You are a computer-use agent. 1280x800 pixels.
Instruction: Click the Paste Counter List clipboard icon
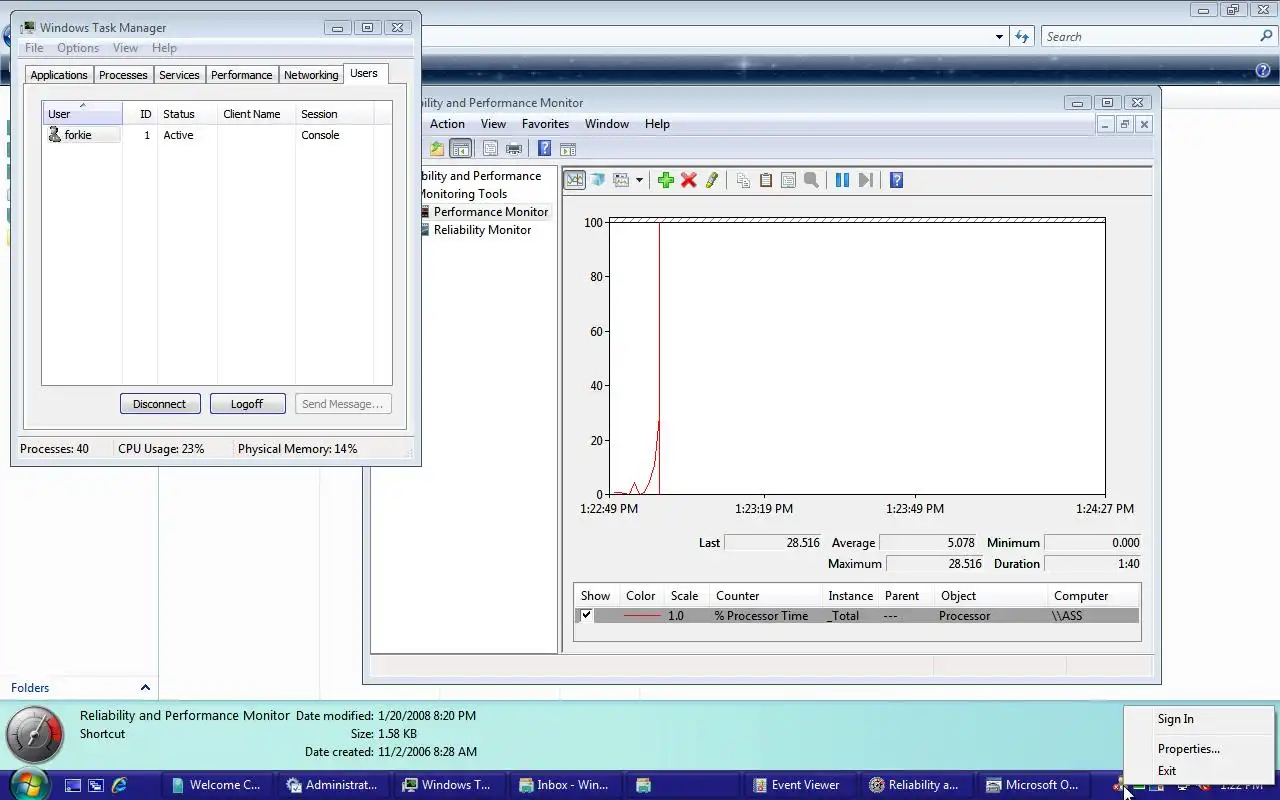click(x=766, y=180)
